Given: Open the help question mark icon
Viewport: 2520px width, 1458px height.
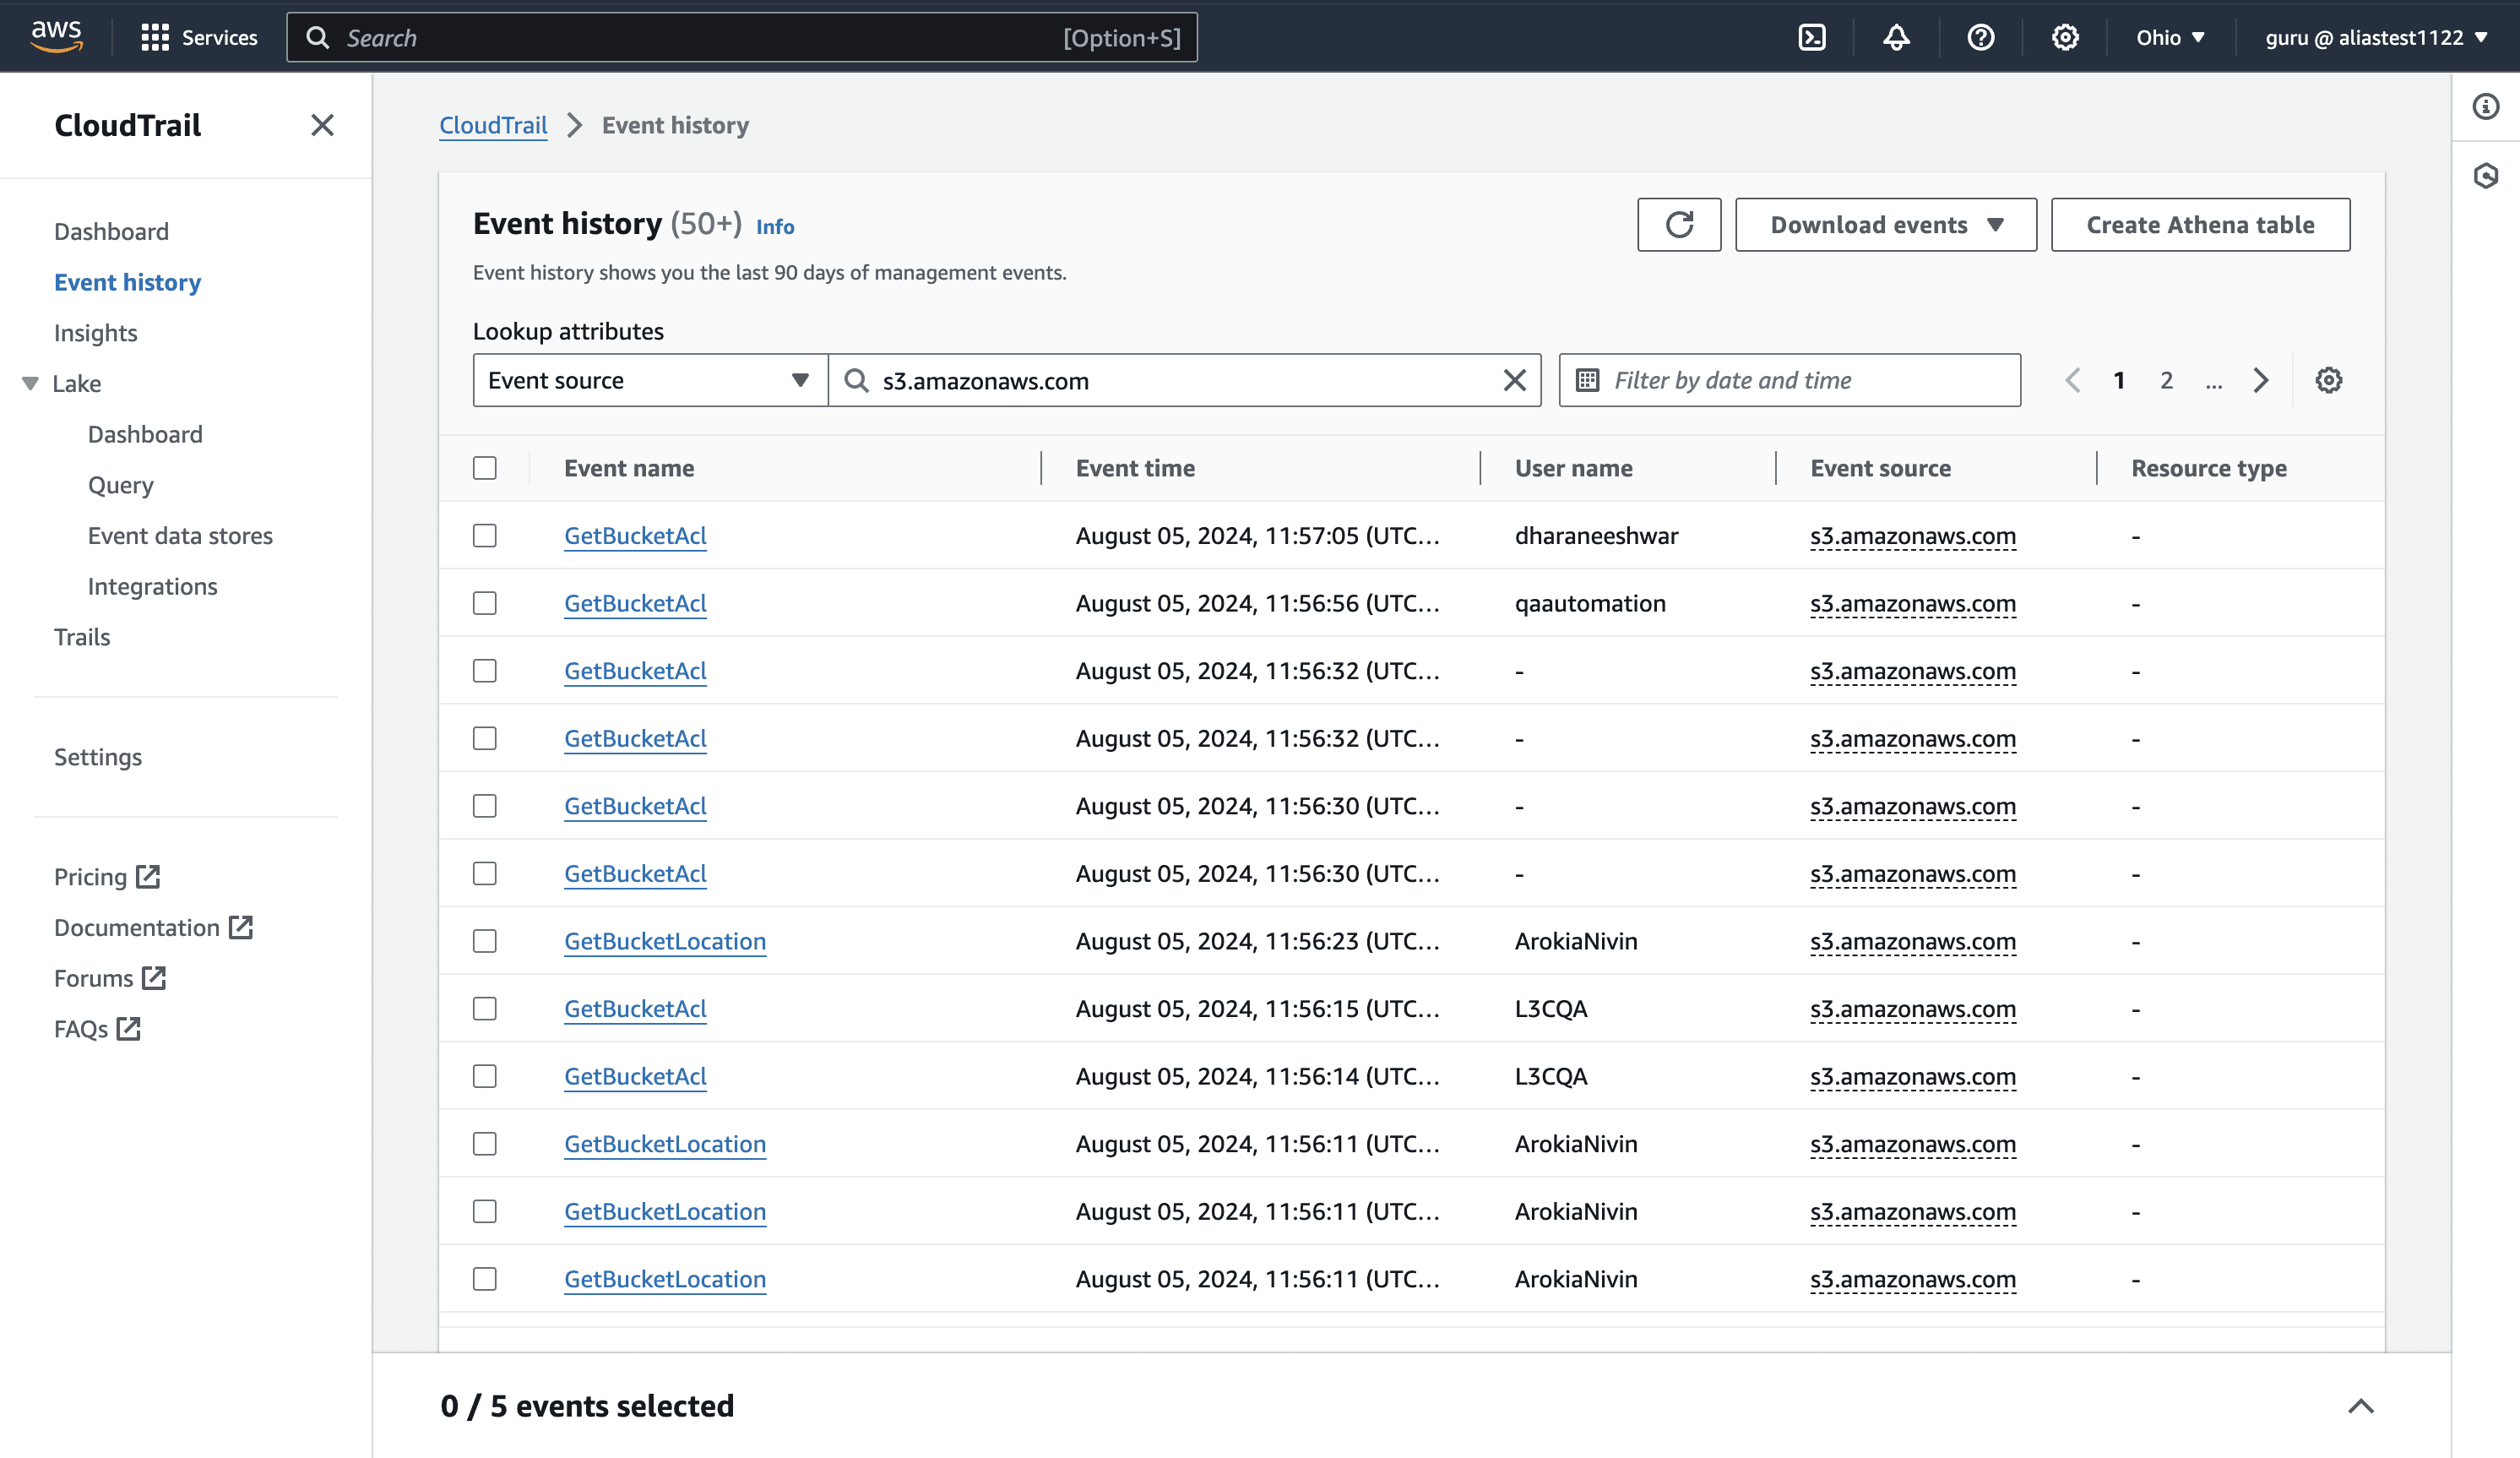Looking at the screenshot, I should 1980,38.
